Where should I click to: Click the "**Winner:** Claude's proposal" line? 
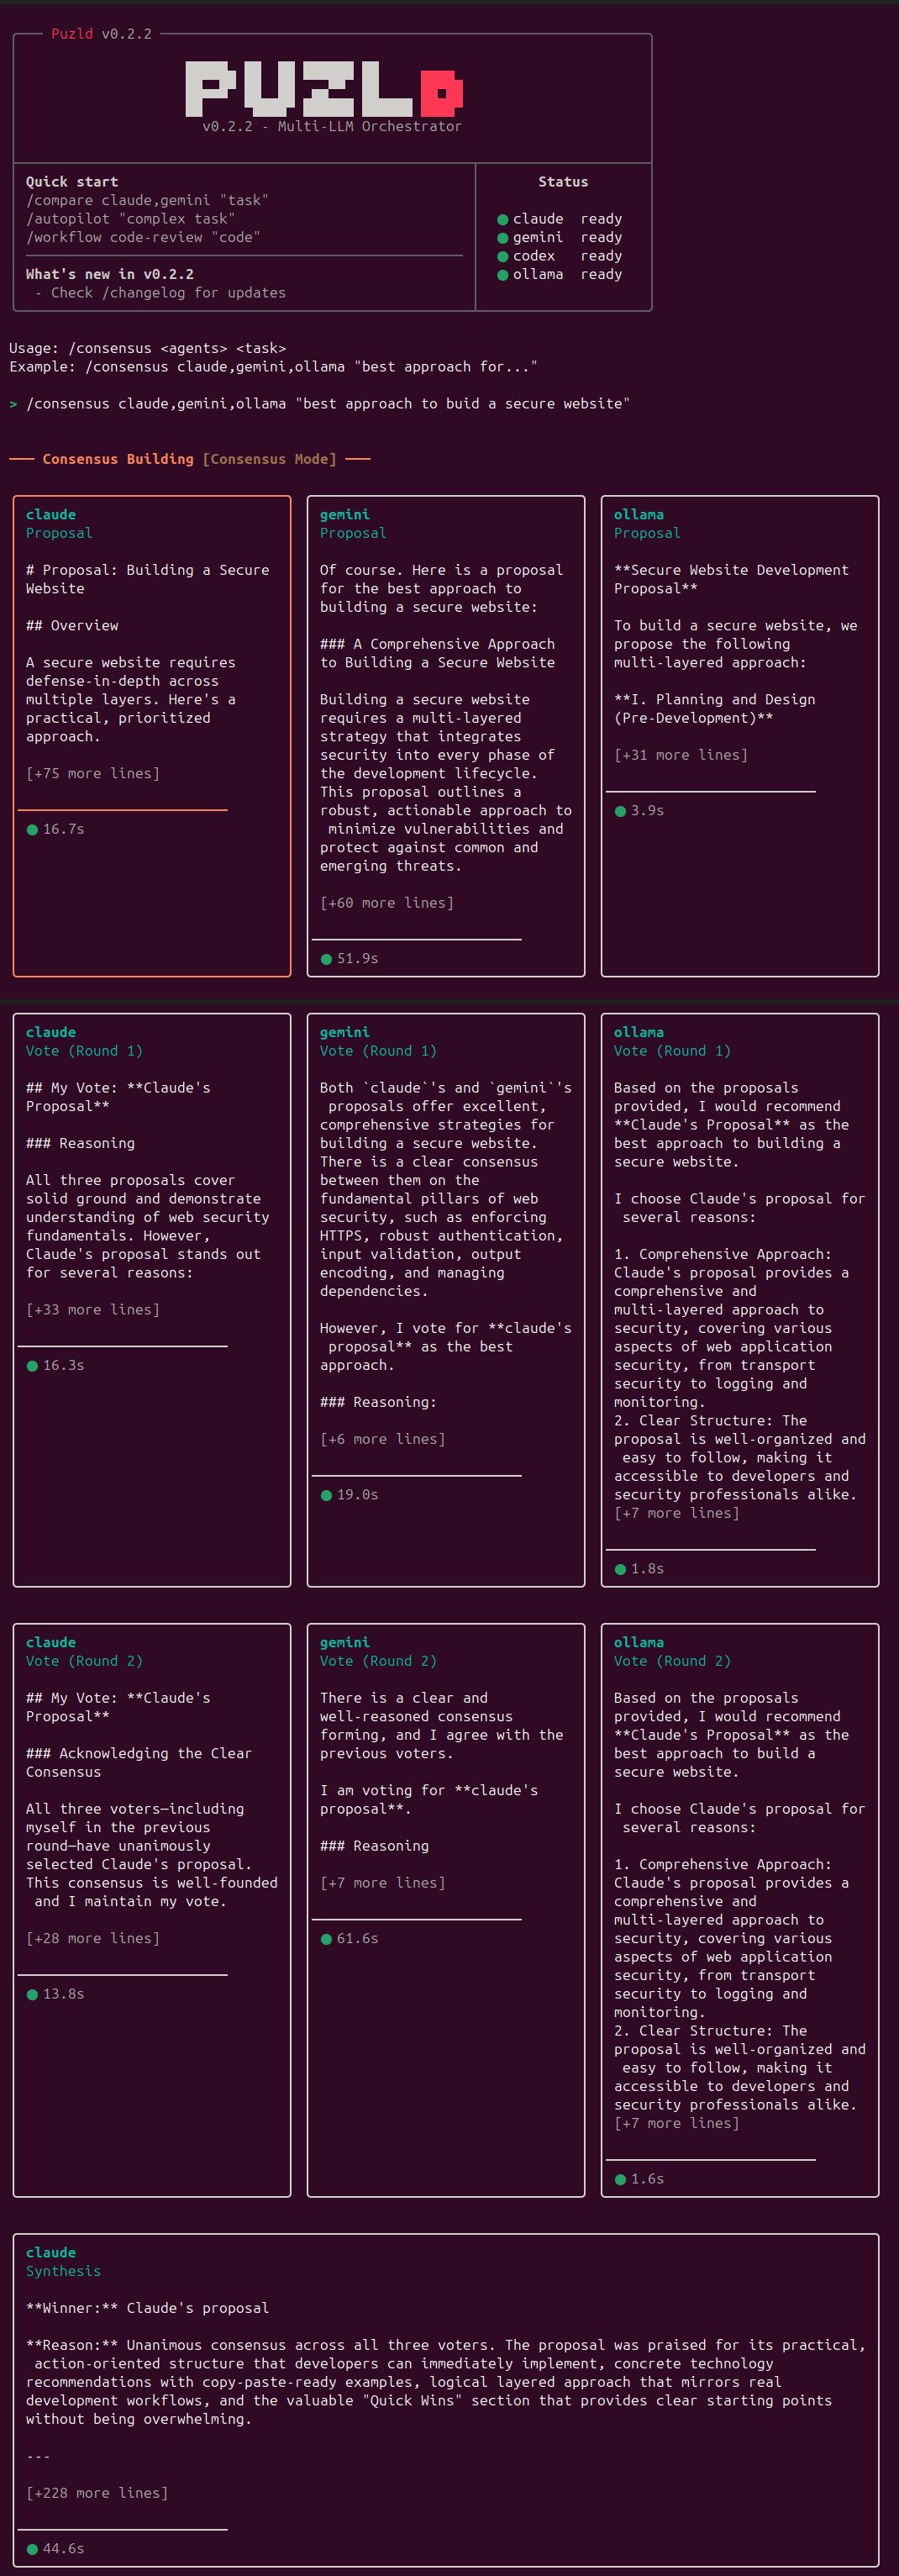(x=147, y=2307)
